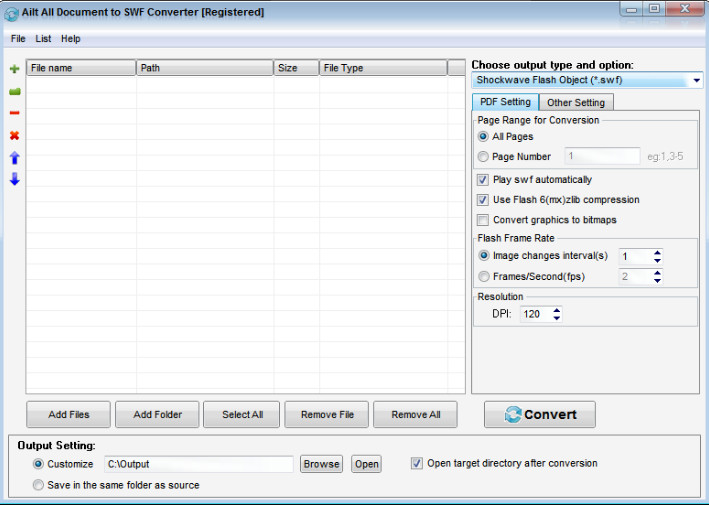This screenshot has width=709, height=505.
Task: Disable Play swf automatically checkbox
Action: point(483,180)
